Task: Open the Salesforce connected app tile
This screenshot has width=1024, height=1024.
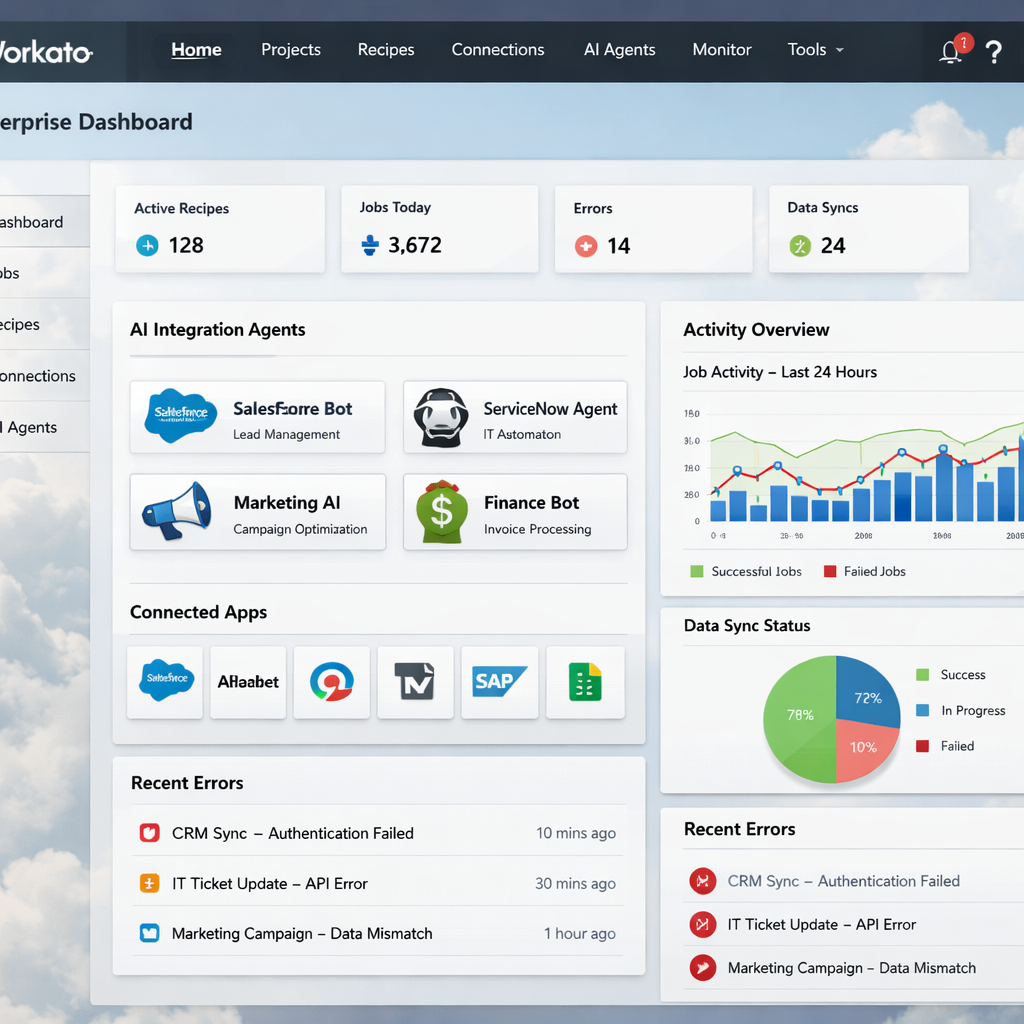Action: point(165,682)
